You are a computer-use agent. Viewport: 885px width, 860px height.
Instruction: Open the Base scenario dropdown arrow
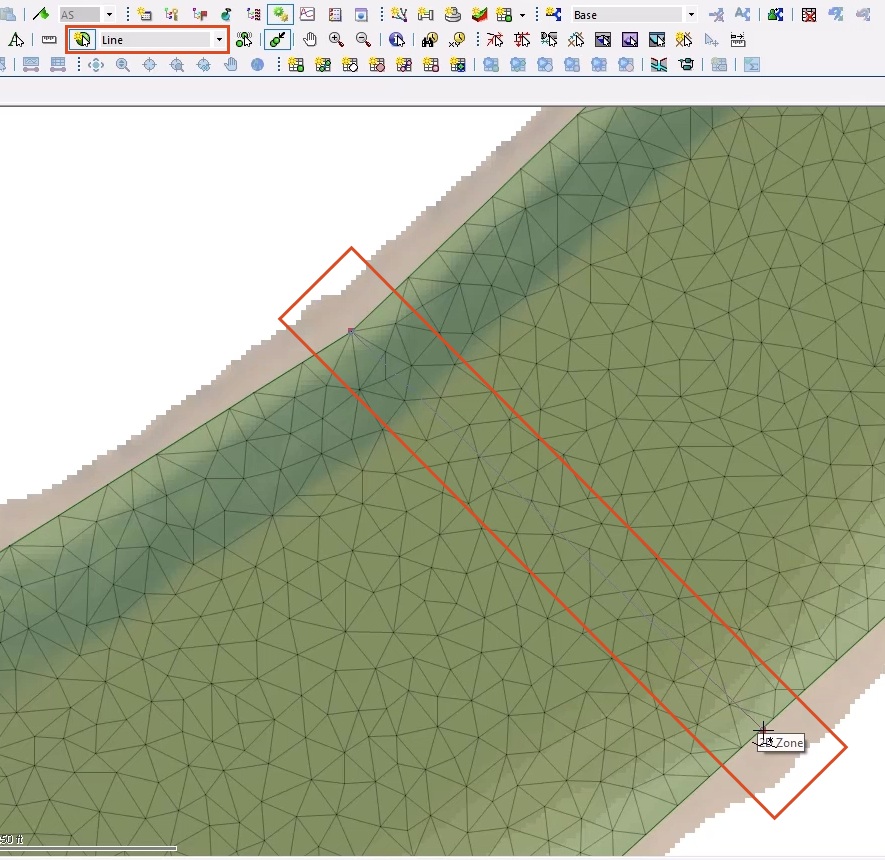pos(691,15)
